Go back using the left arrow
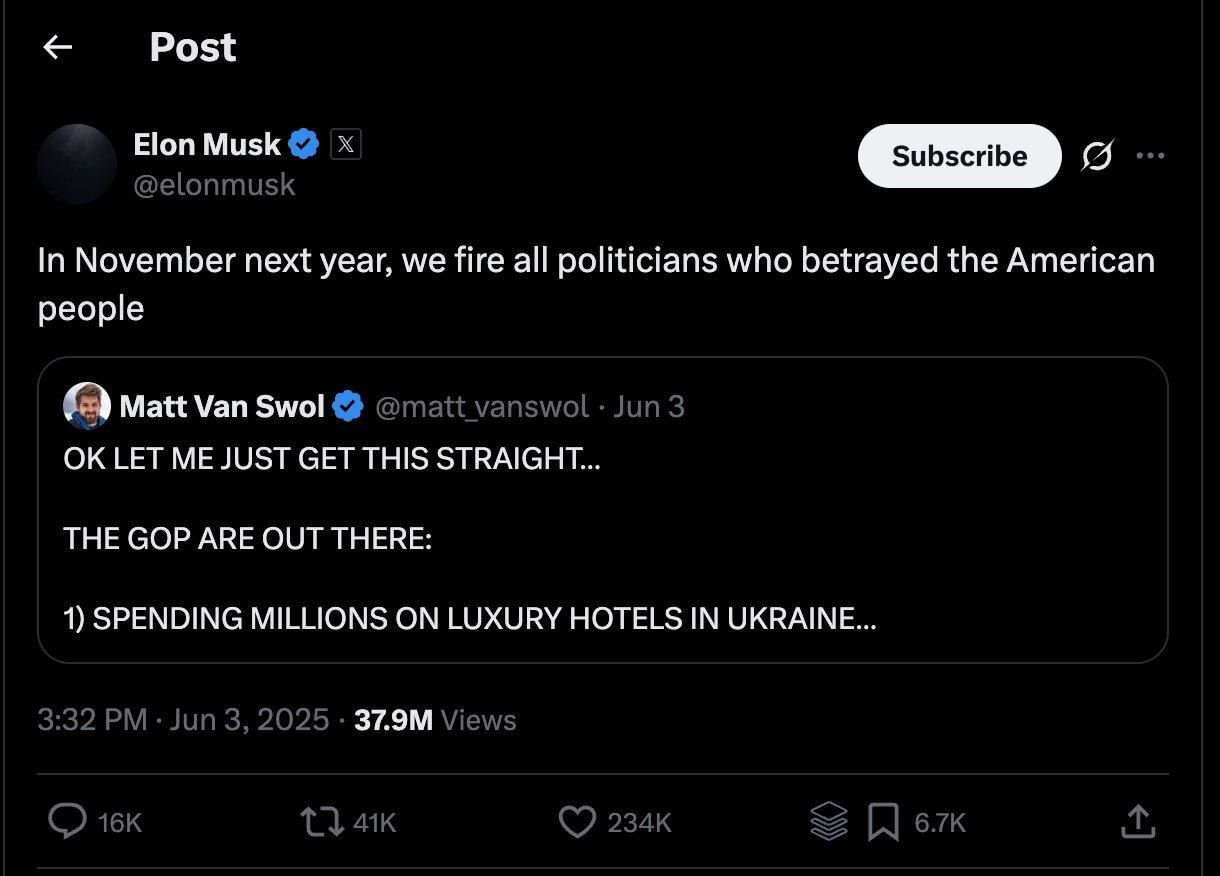 (58, 47)
